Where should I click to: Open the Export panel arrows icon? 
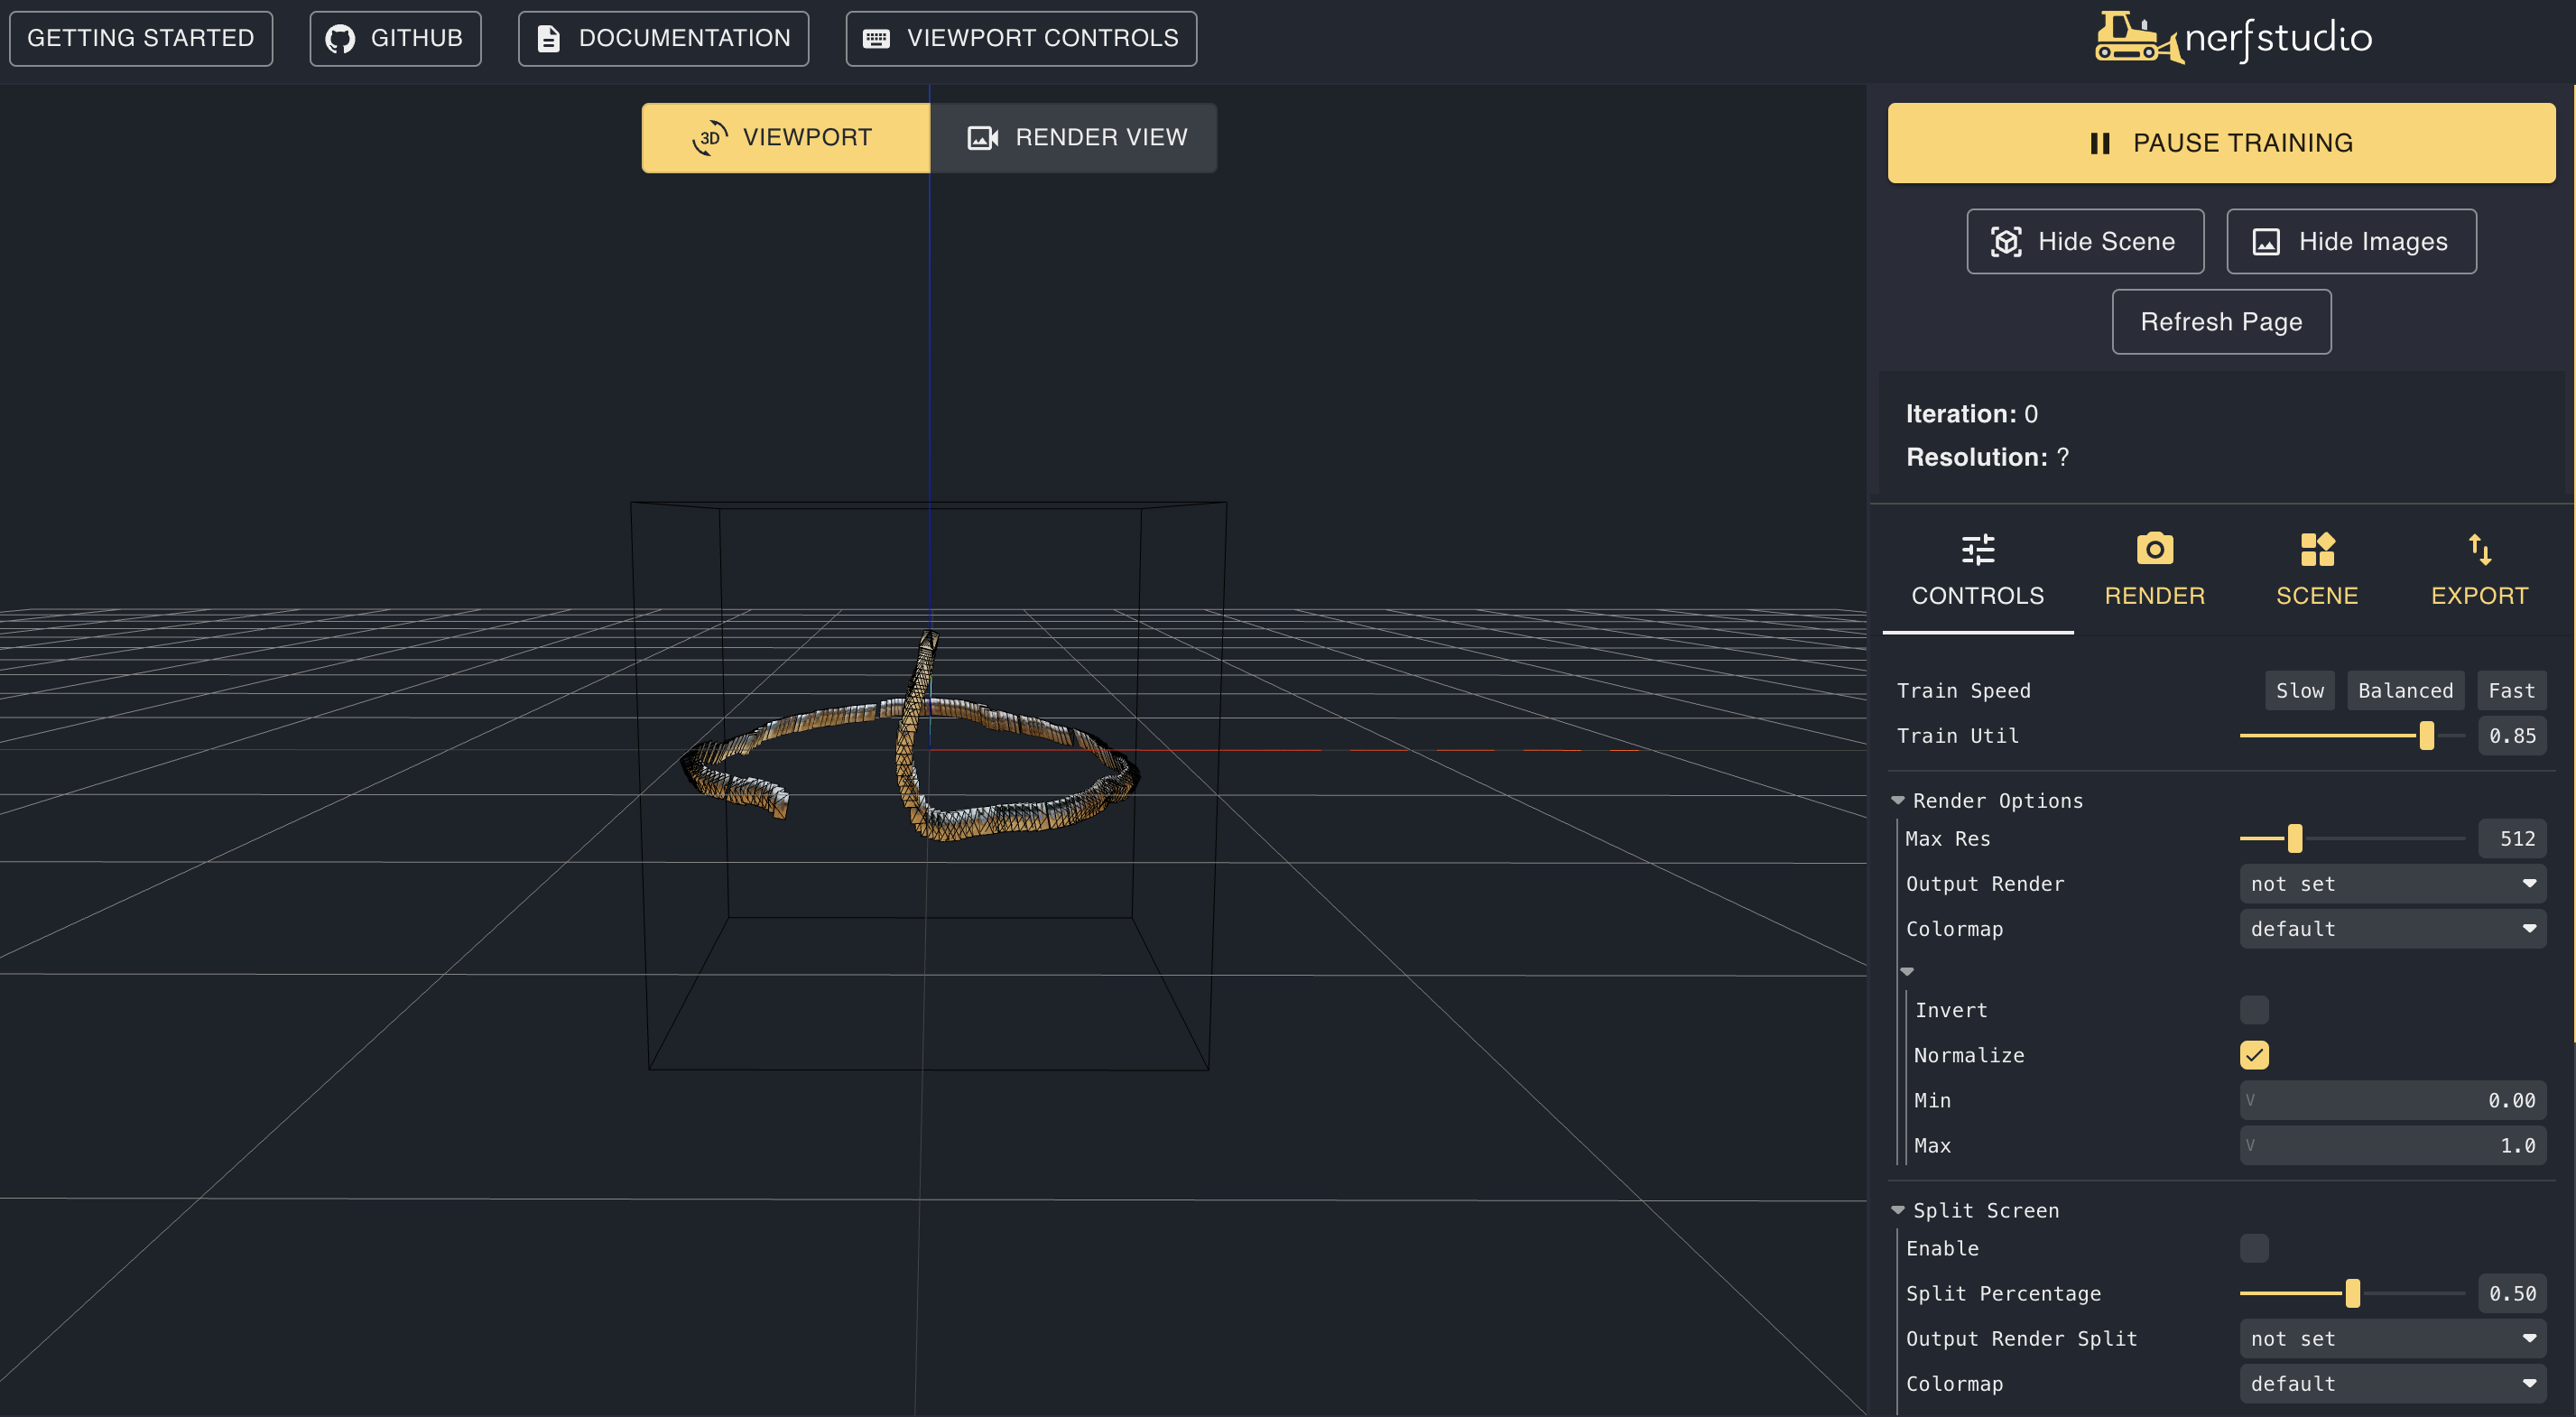tap(2480, 549)
